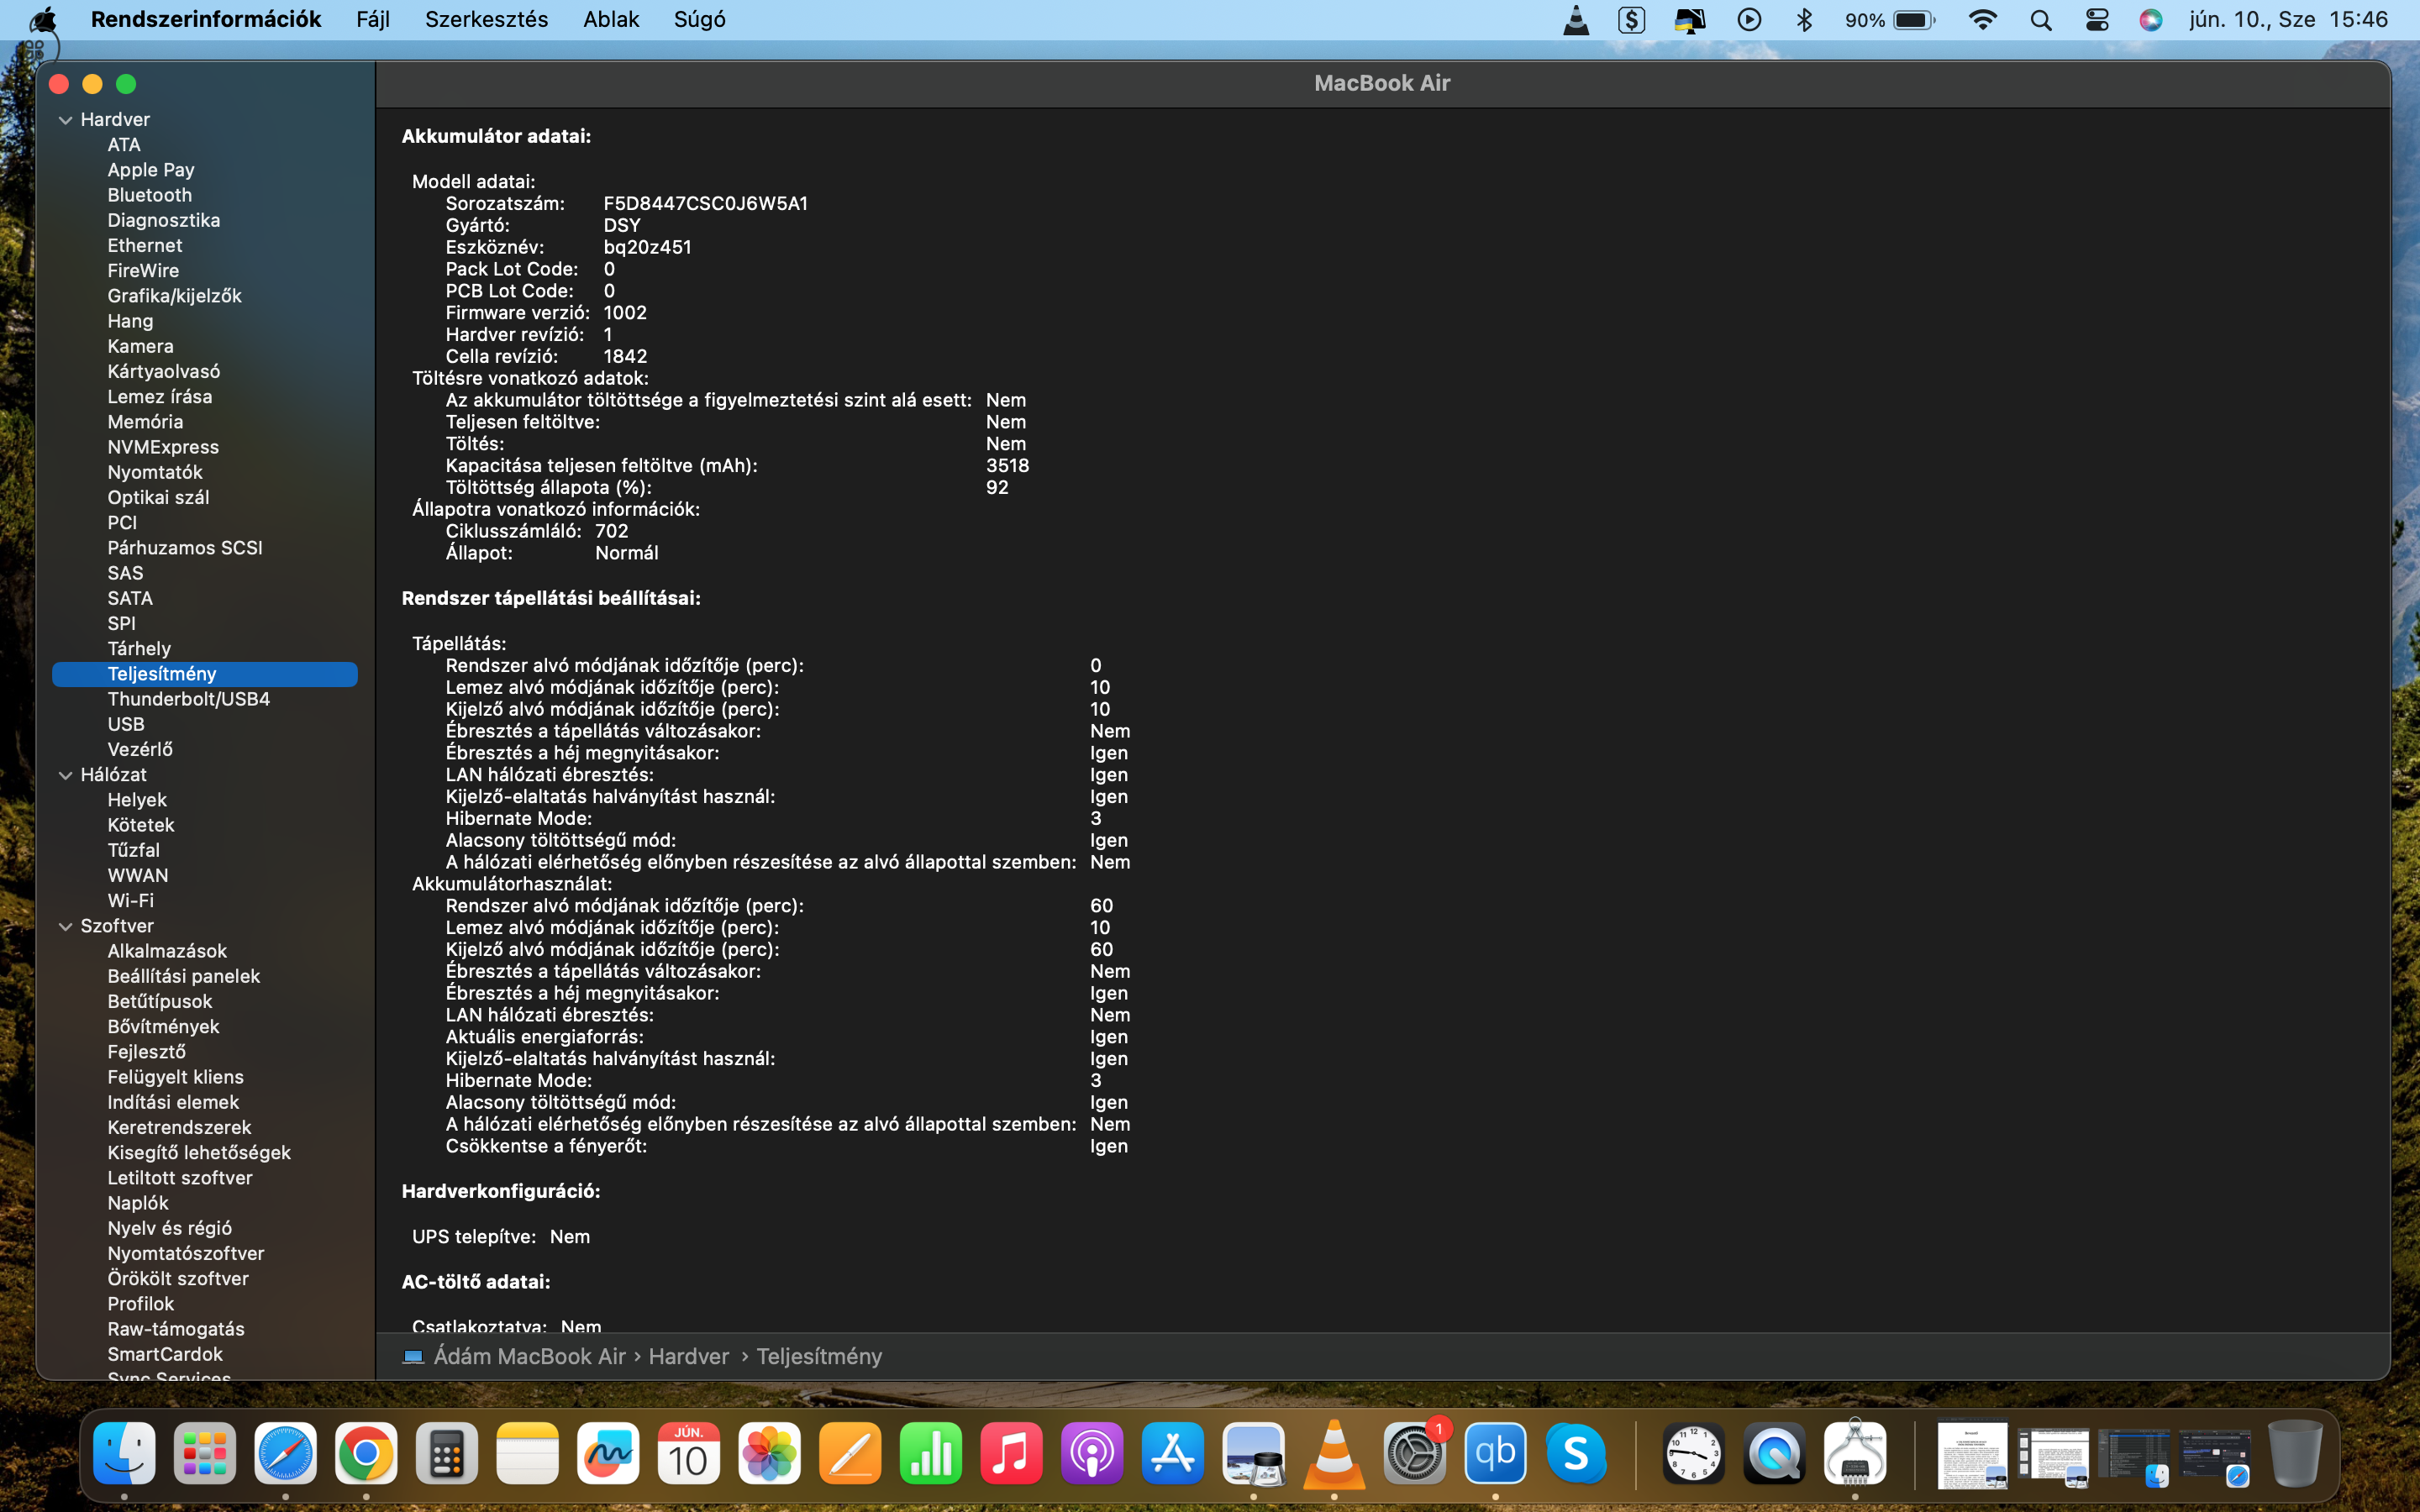This screenshot has width=2420, height=1512.
Task: Click the VLC menu bar status icon
Action: (x=1576, y=20)
